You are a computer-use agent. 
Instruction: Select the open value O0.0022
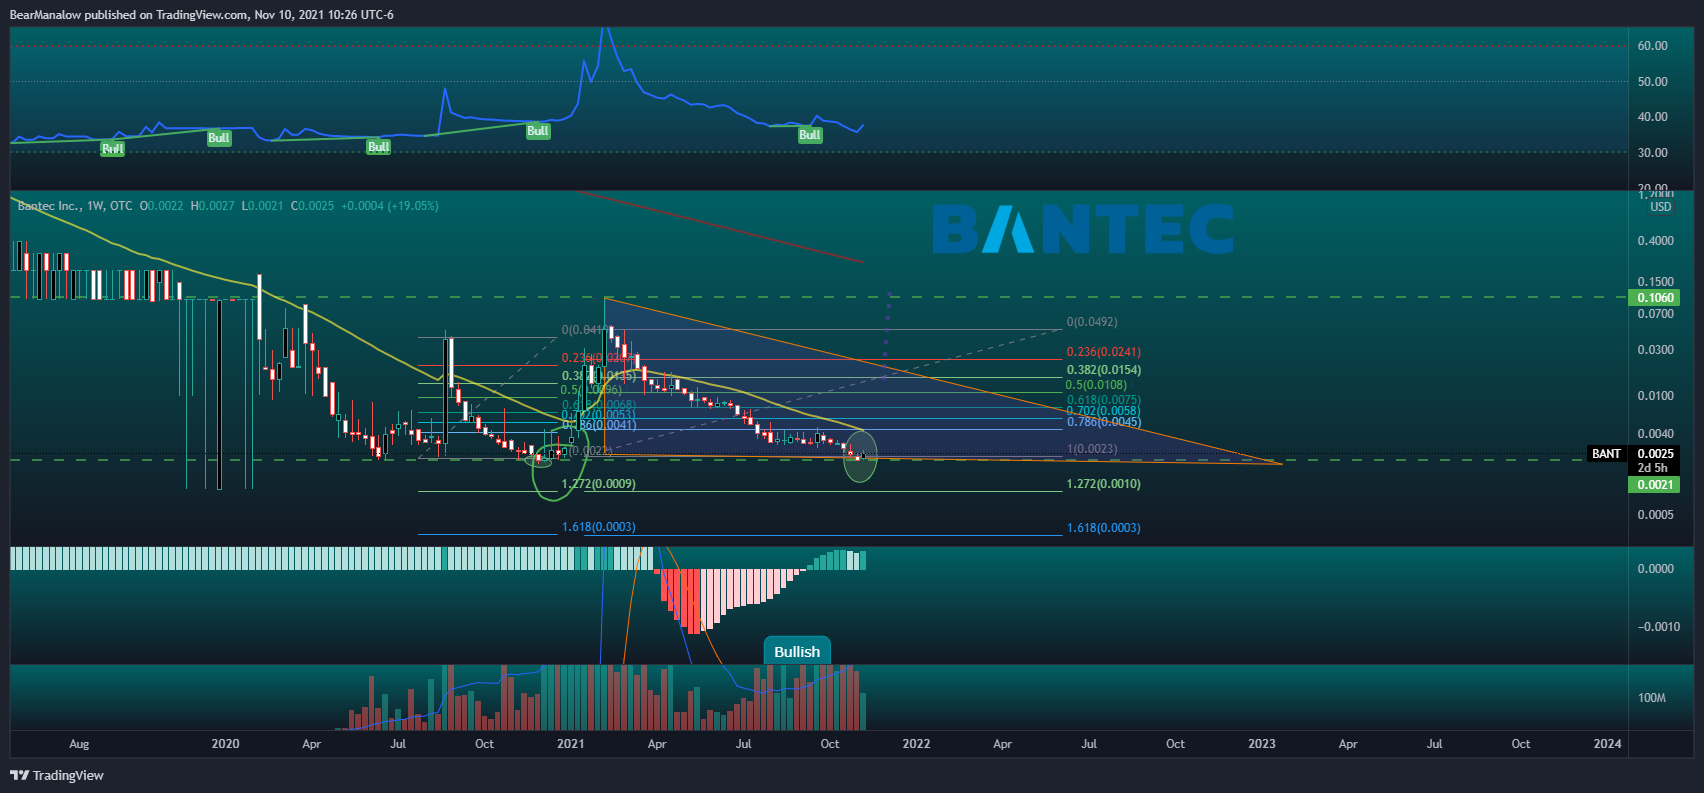click(161, 206)
